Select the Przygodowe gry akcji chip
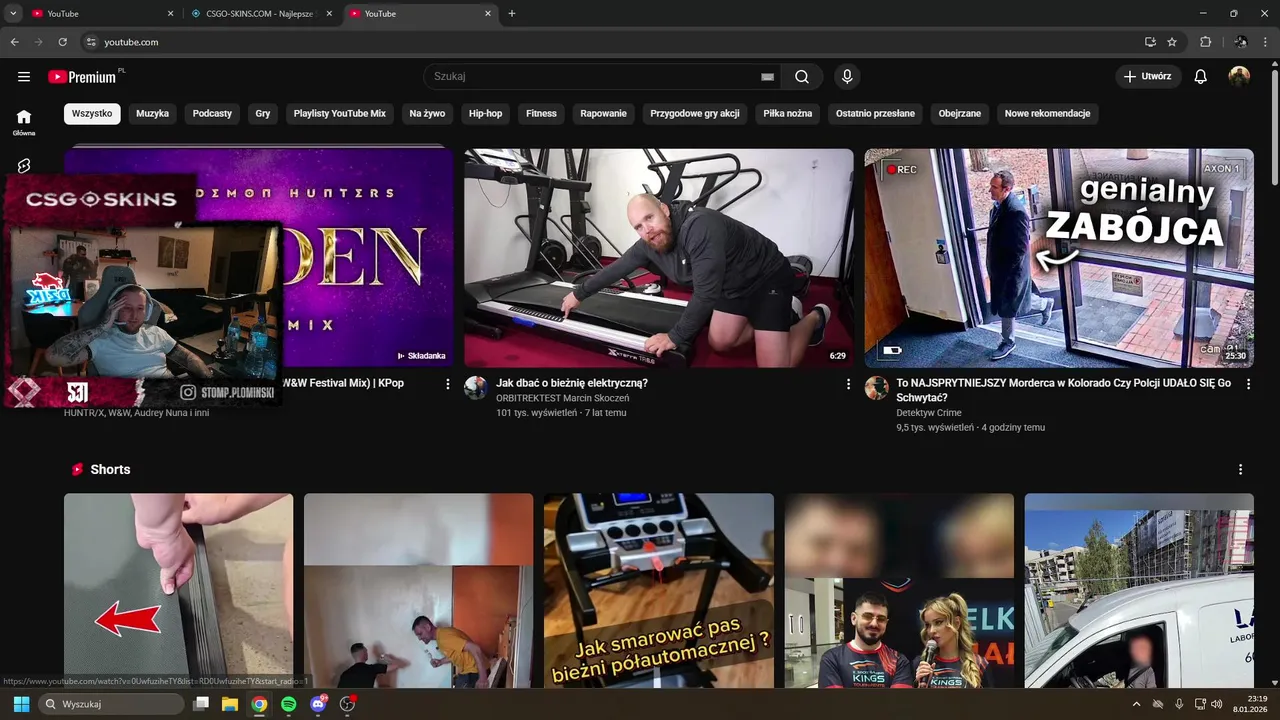The height and width of the screenshot is (720, 1280). pyautogui.click(x=695, y=114)
